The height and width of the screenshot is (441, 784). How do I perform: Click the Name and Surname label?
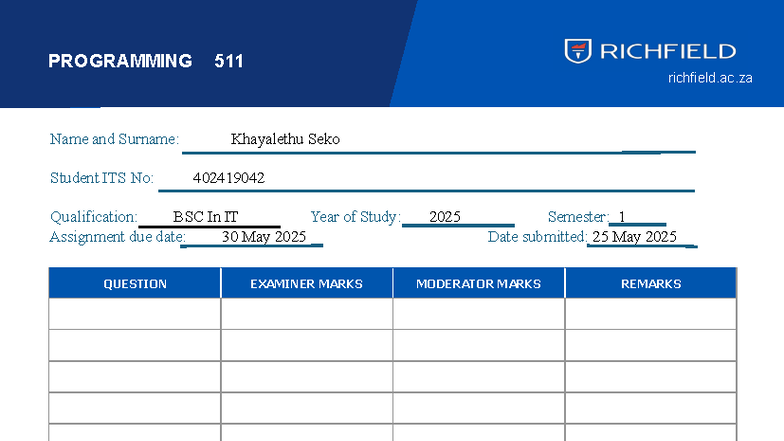[x=114, y=139]
